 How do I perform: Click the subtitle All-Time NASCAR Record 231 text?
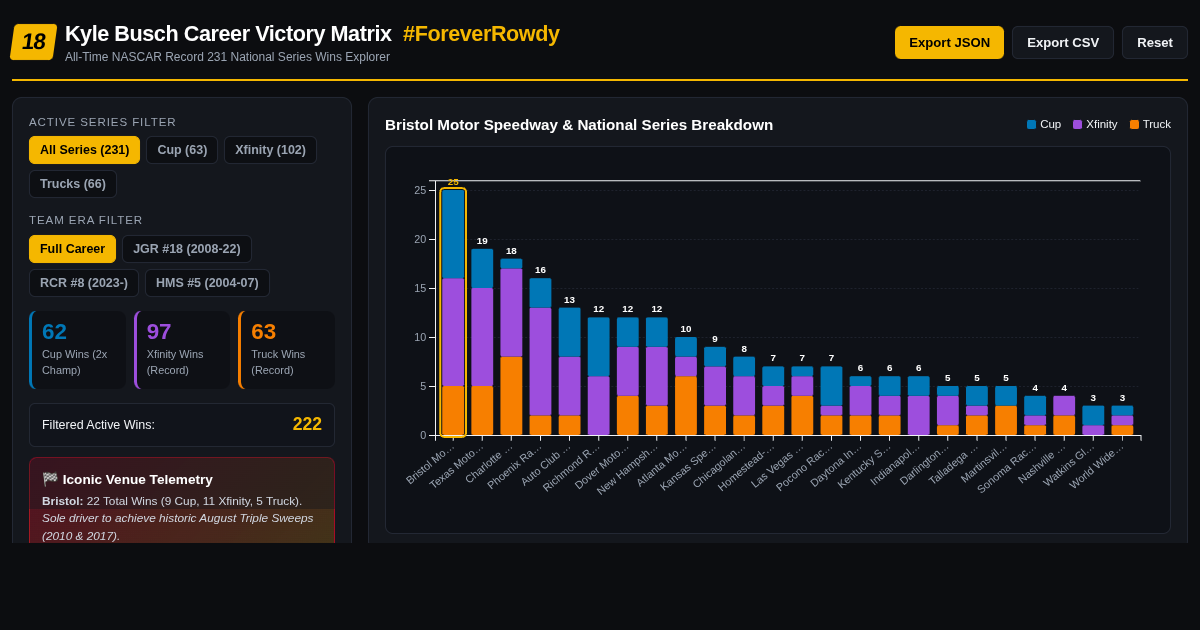(227, 57)
